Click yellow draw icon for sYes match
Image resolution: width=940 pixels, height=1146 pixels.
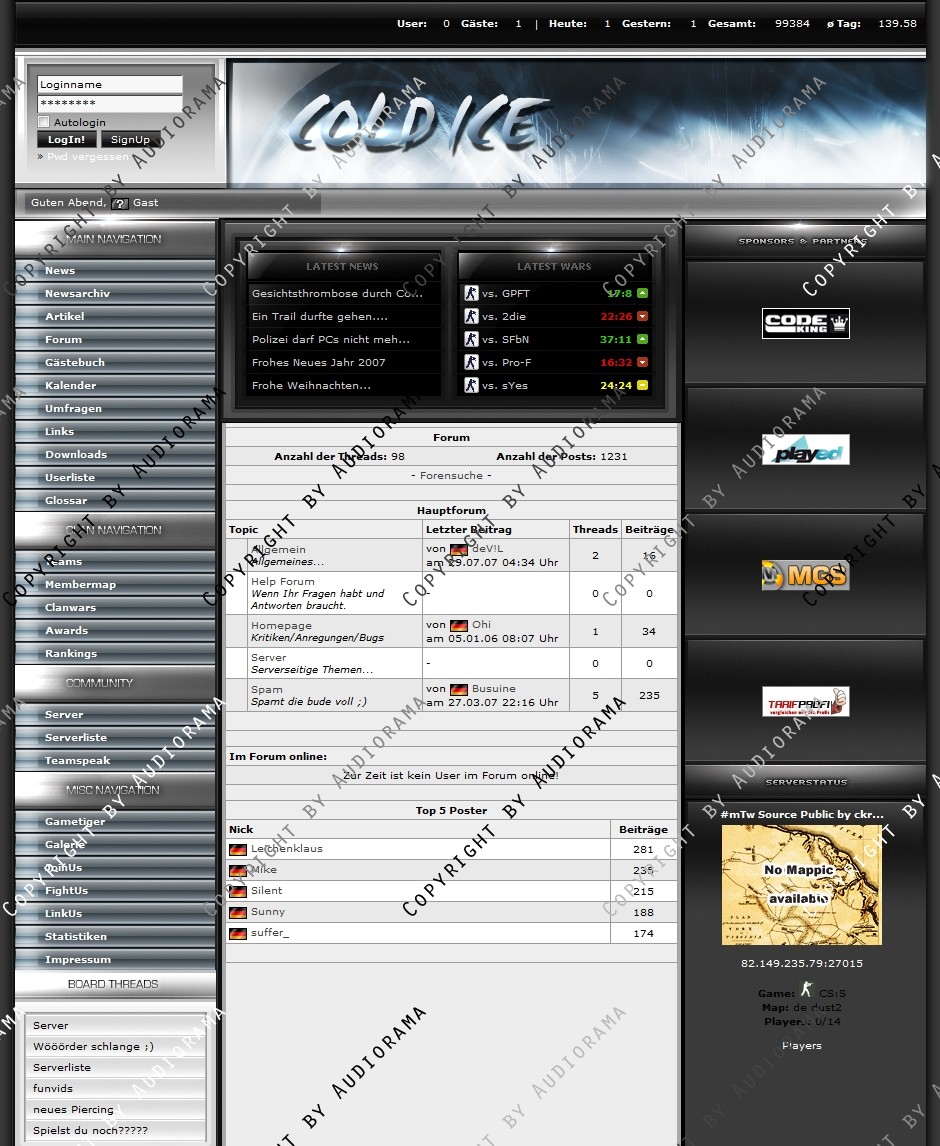[x=642, y=385]
